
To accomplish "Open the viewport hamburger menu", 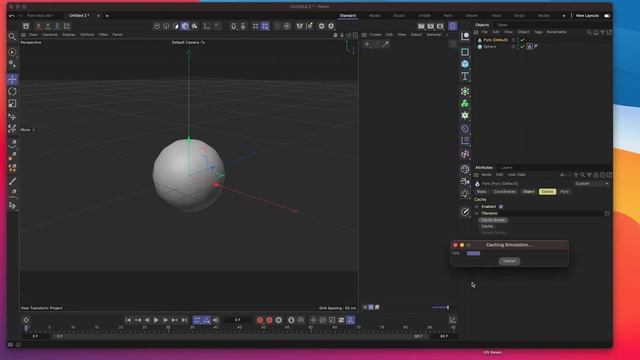I will 23,35.
